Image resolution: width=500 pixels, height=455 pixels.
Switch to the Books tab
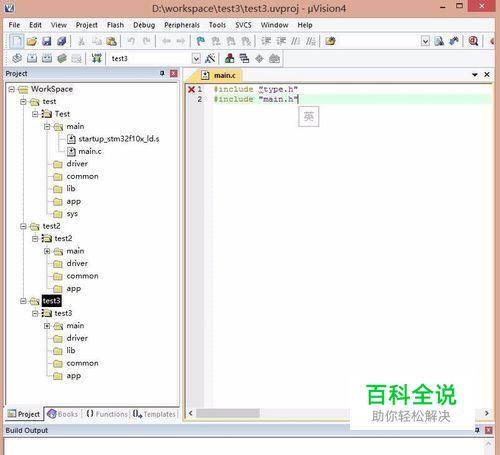point(63,414)
